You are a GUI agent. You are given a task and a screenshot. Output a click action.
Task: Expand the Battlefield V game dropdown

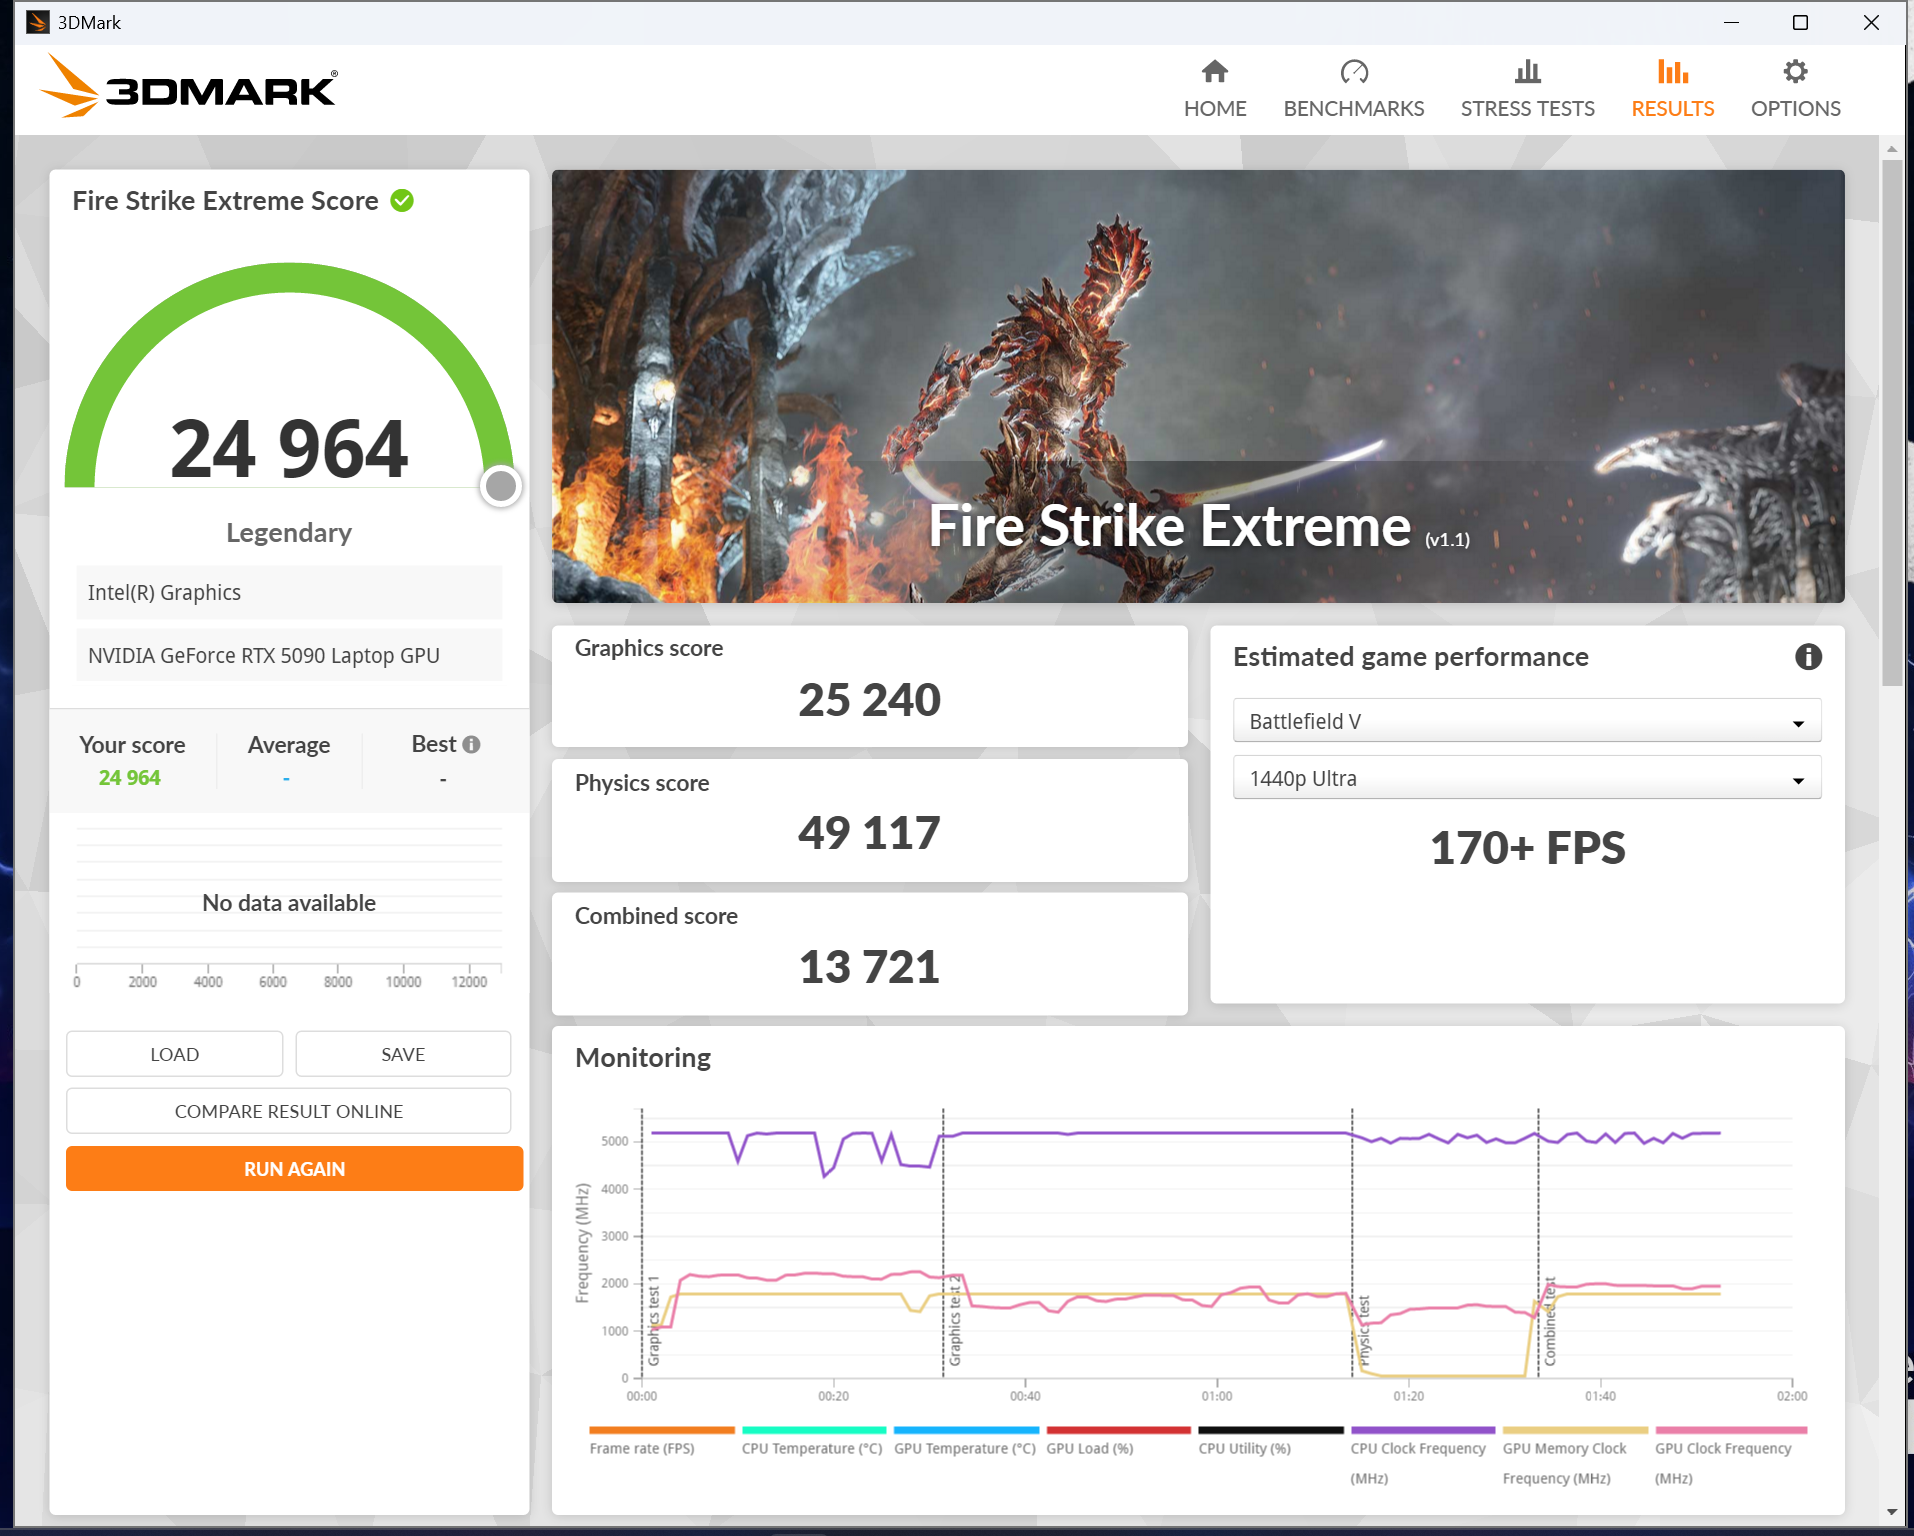pos(1527,721)
